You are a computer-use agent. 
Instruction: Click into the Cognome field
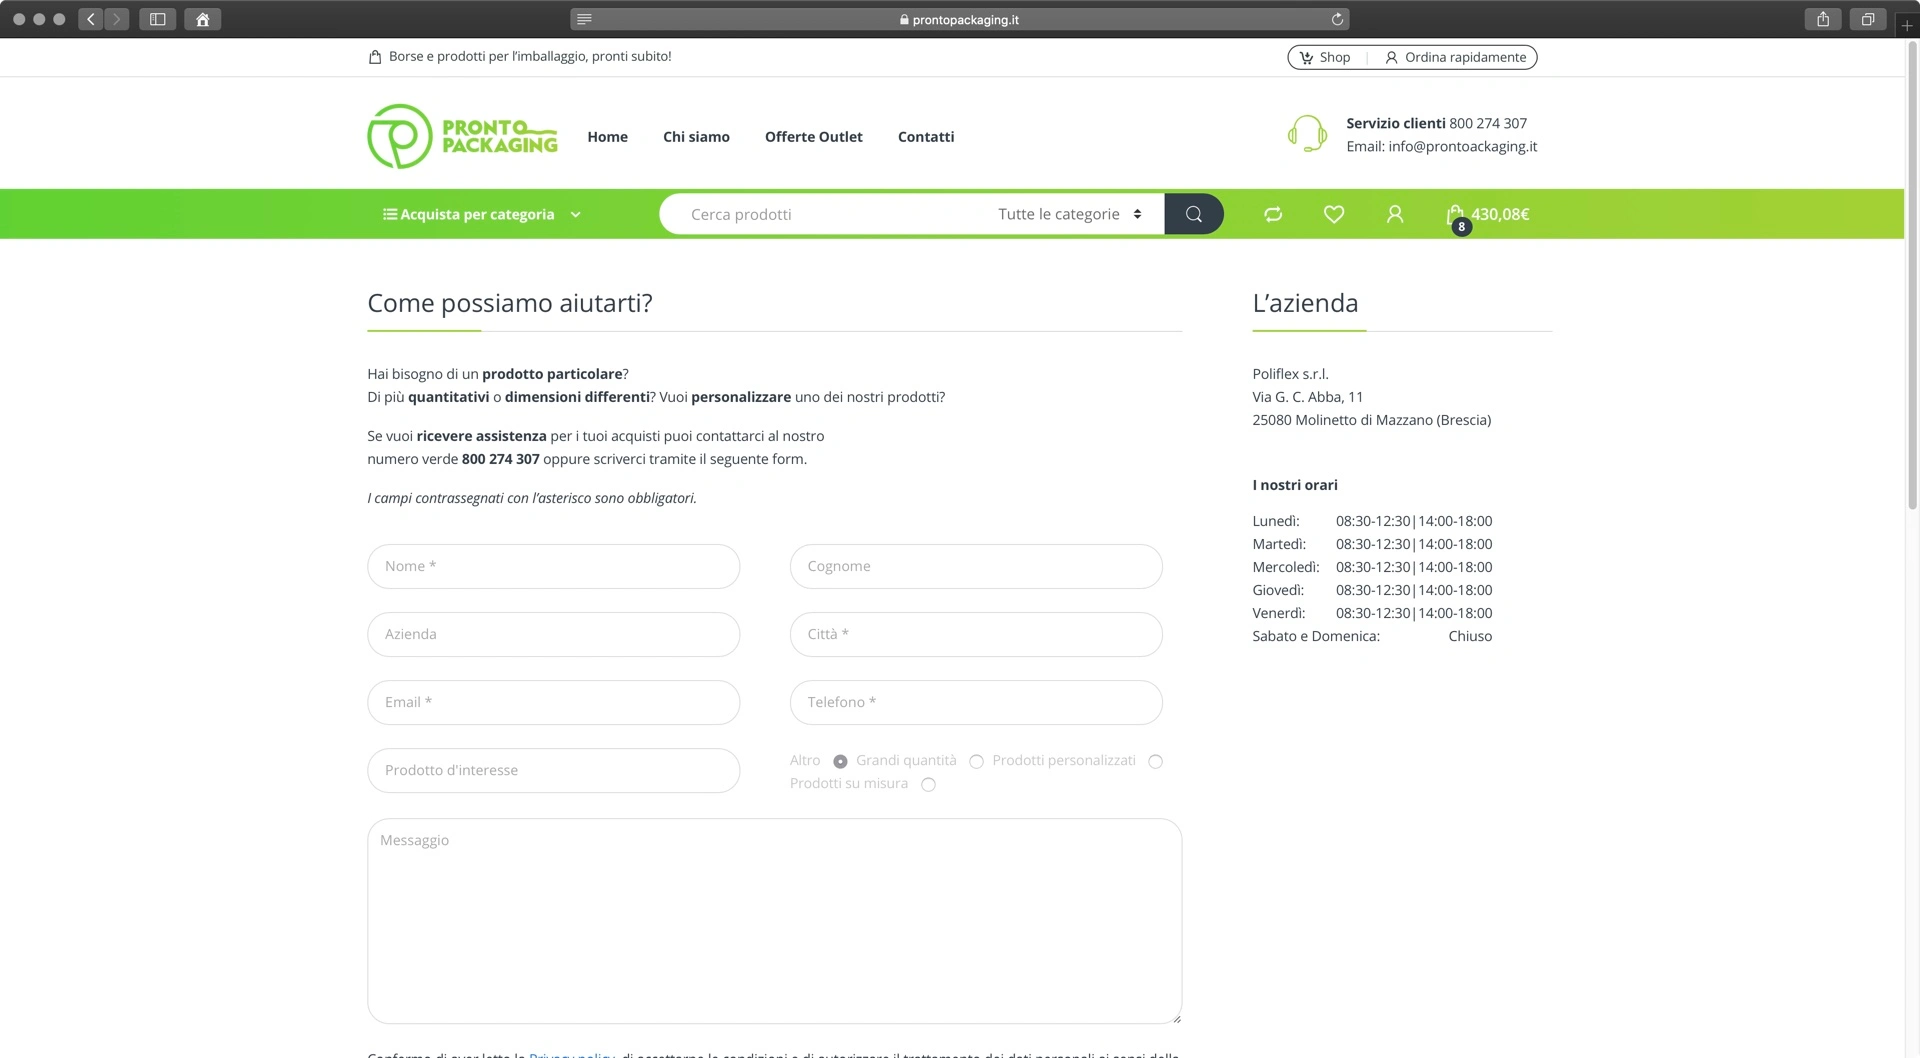click(976, 566)
